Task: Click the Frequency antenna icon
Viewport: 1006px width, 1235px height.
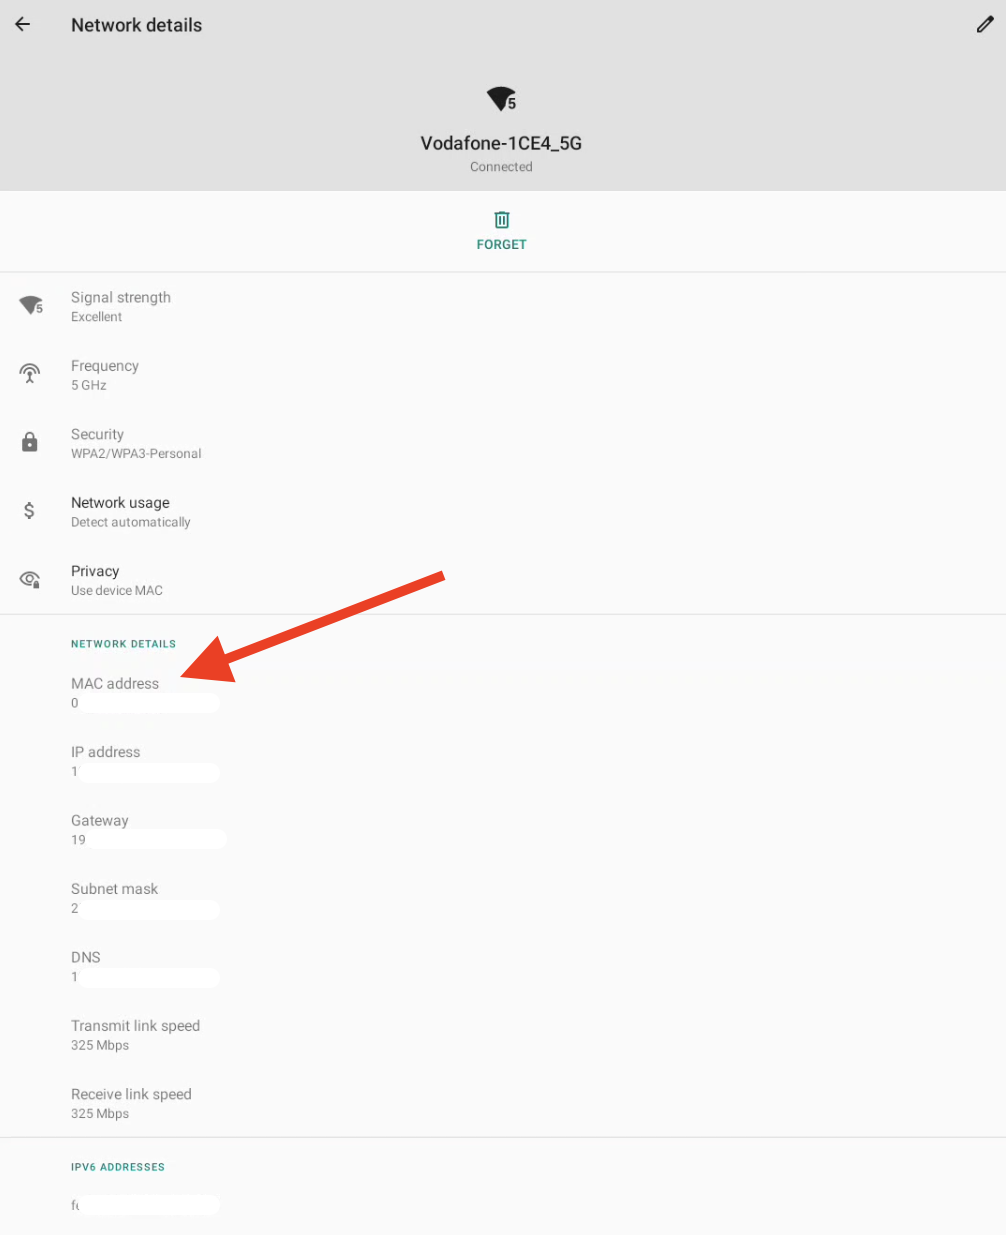Action: click(x=30, y=375)
